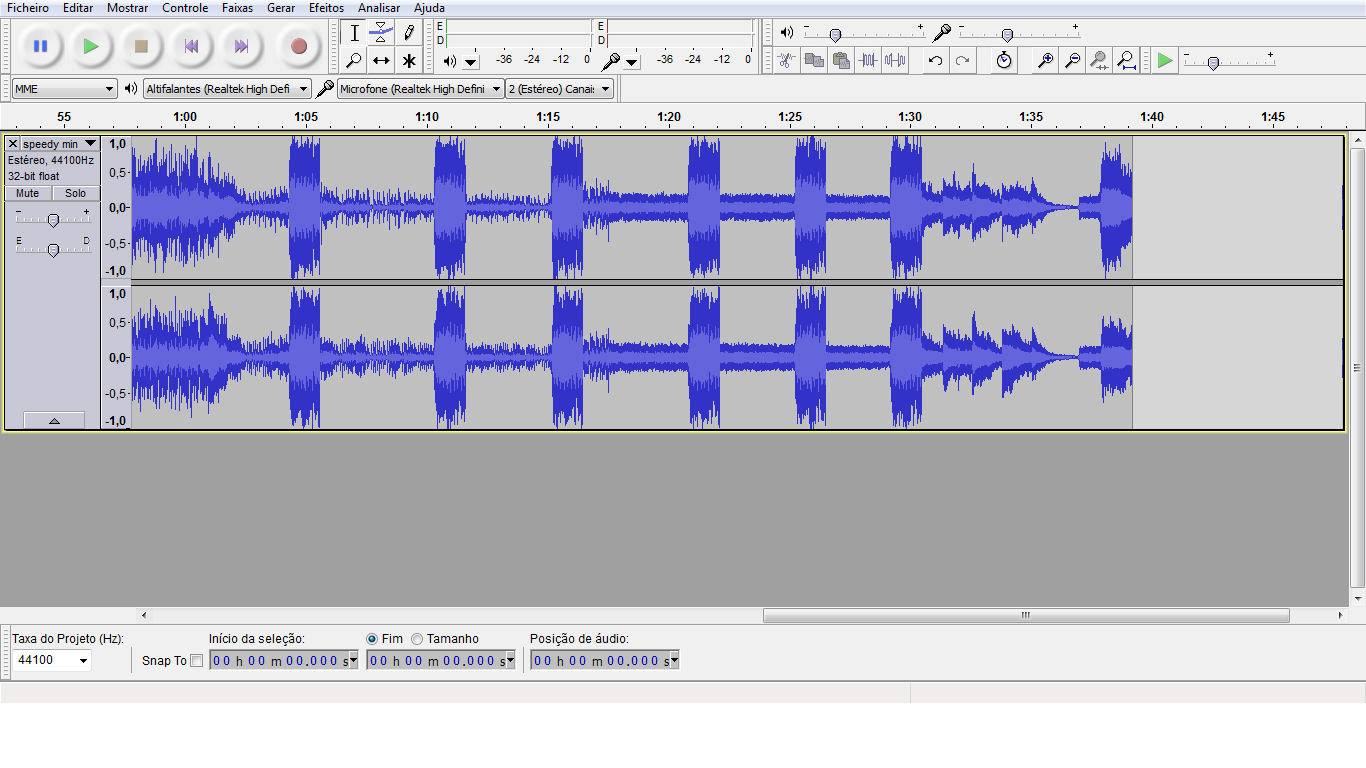Open the Sync-Lock clock icon
This screenshot has width=1366, height=768.
point(1004,61)
